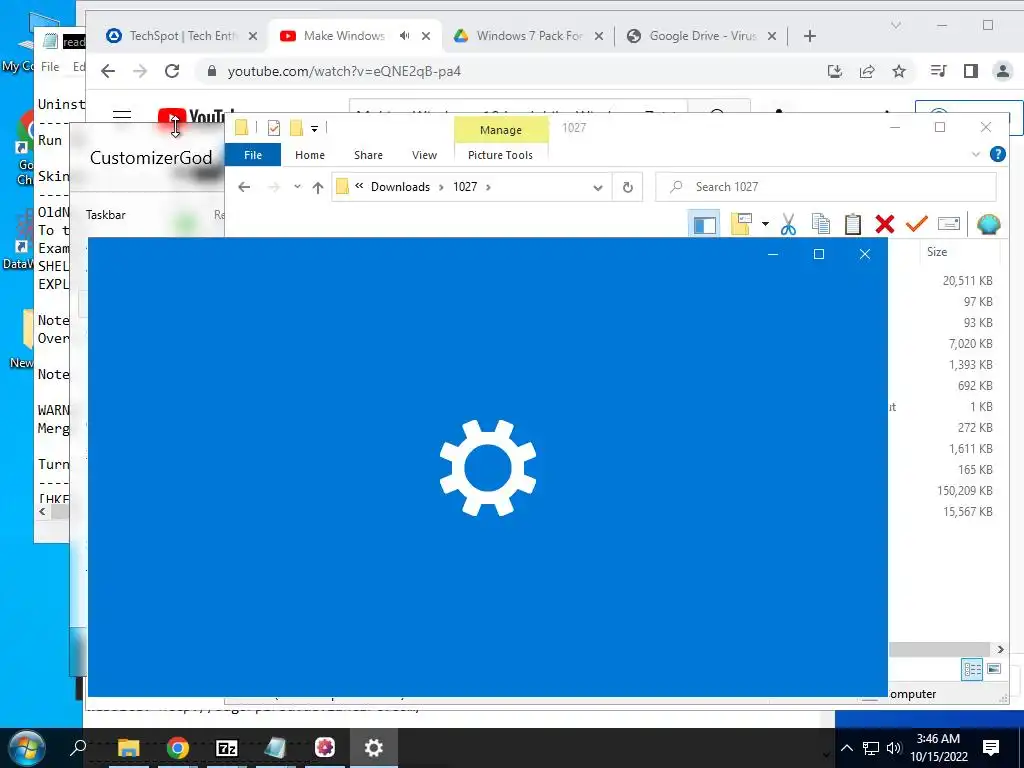Viewport: 1024px width, 768px height.
Task: Close the TechSpot tab
Action: pos(253,36)
